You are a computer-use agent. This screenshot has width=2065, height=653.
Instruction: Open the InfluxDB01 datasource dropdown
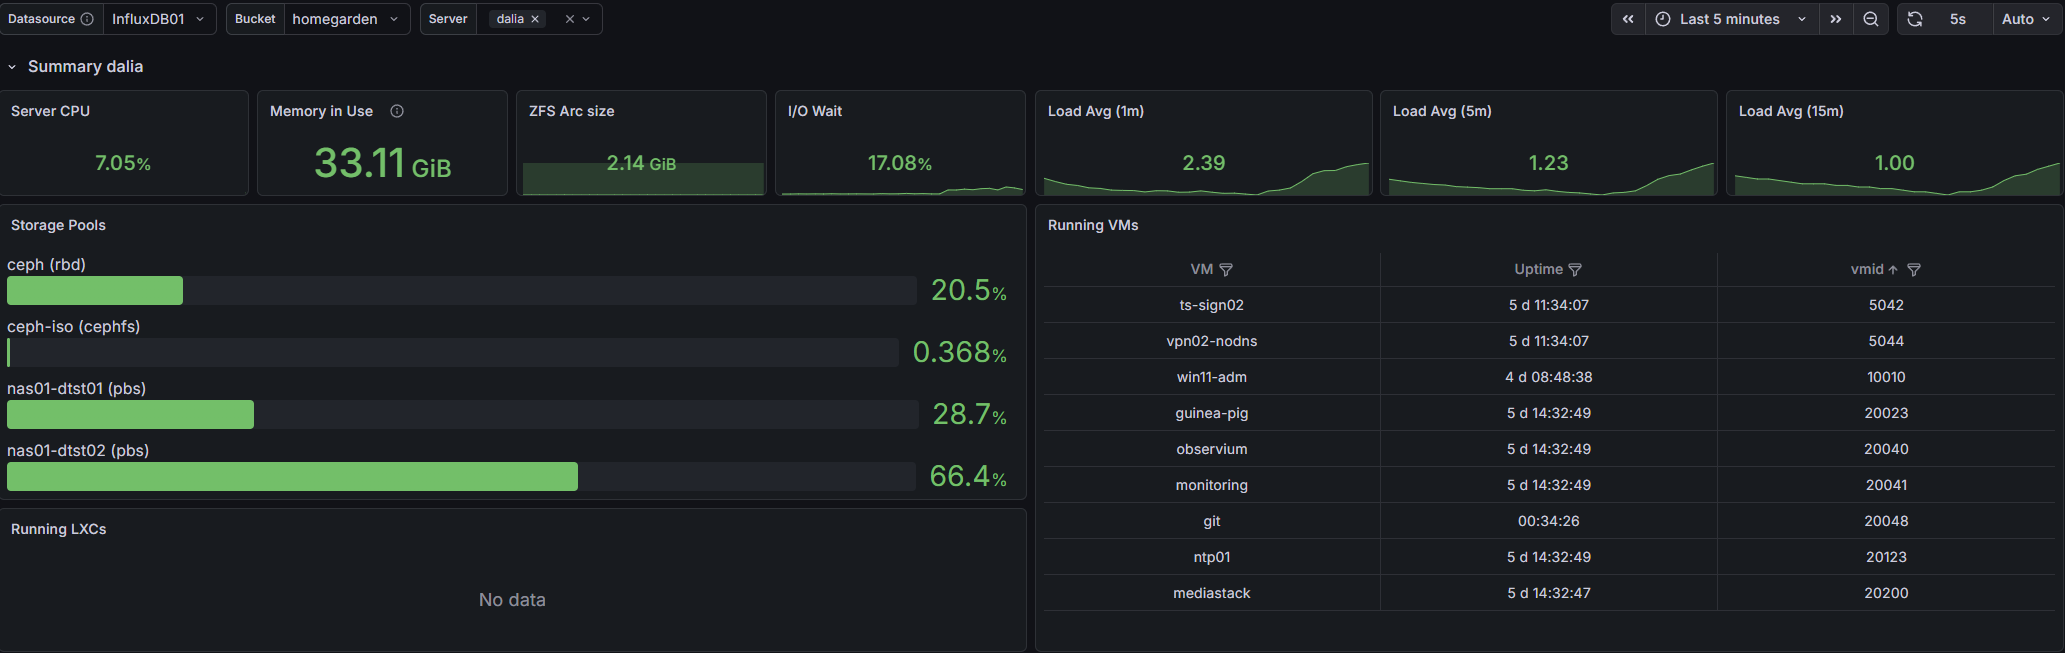point(159,19)
